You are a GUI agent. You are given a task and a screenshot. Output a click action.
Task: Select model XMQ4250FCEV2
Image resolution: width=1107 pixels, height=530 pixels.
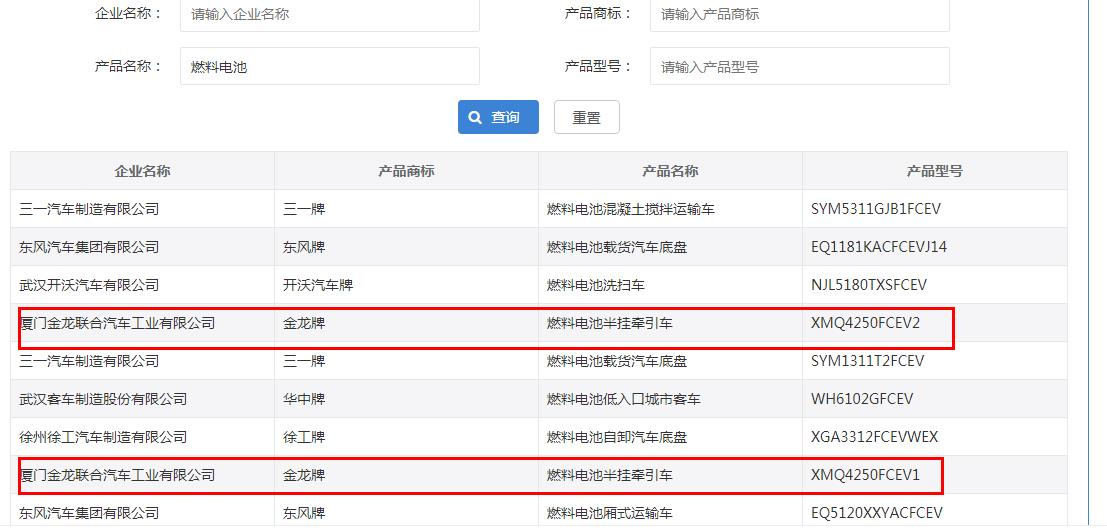point(935,323)
